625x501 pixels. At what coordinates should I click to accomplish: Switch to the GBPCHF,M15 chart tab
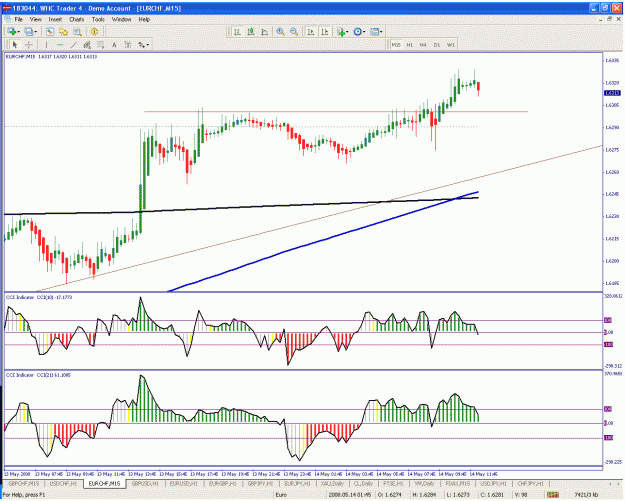(x=24, y=483)
